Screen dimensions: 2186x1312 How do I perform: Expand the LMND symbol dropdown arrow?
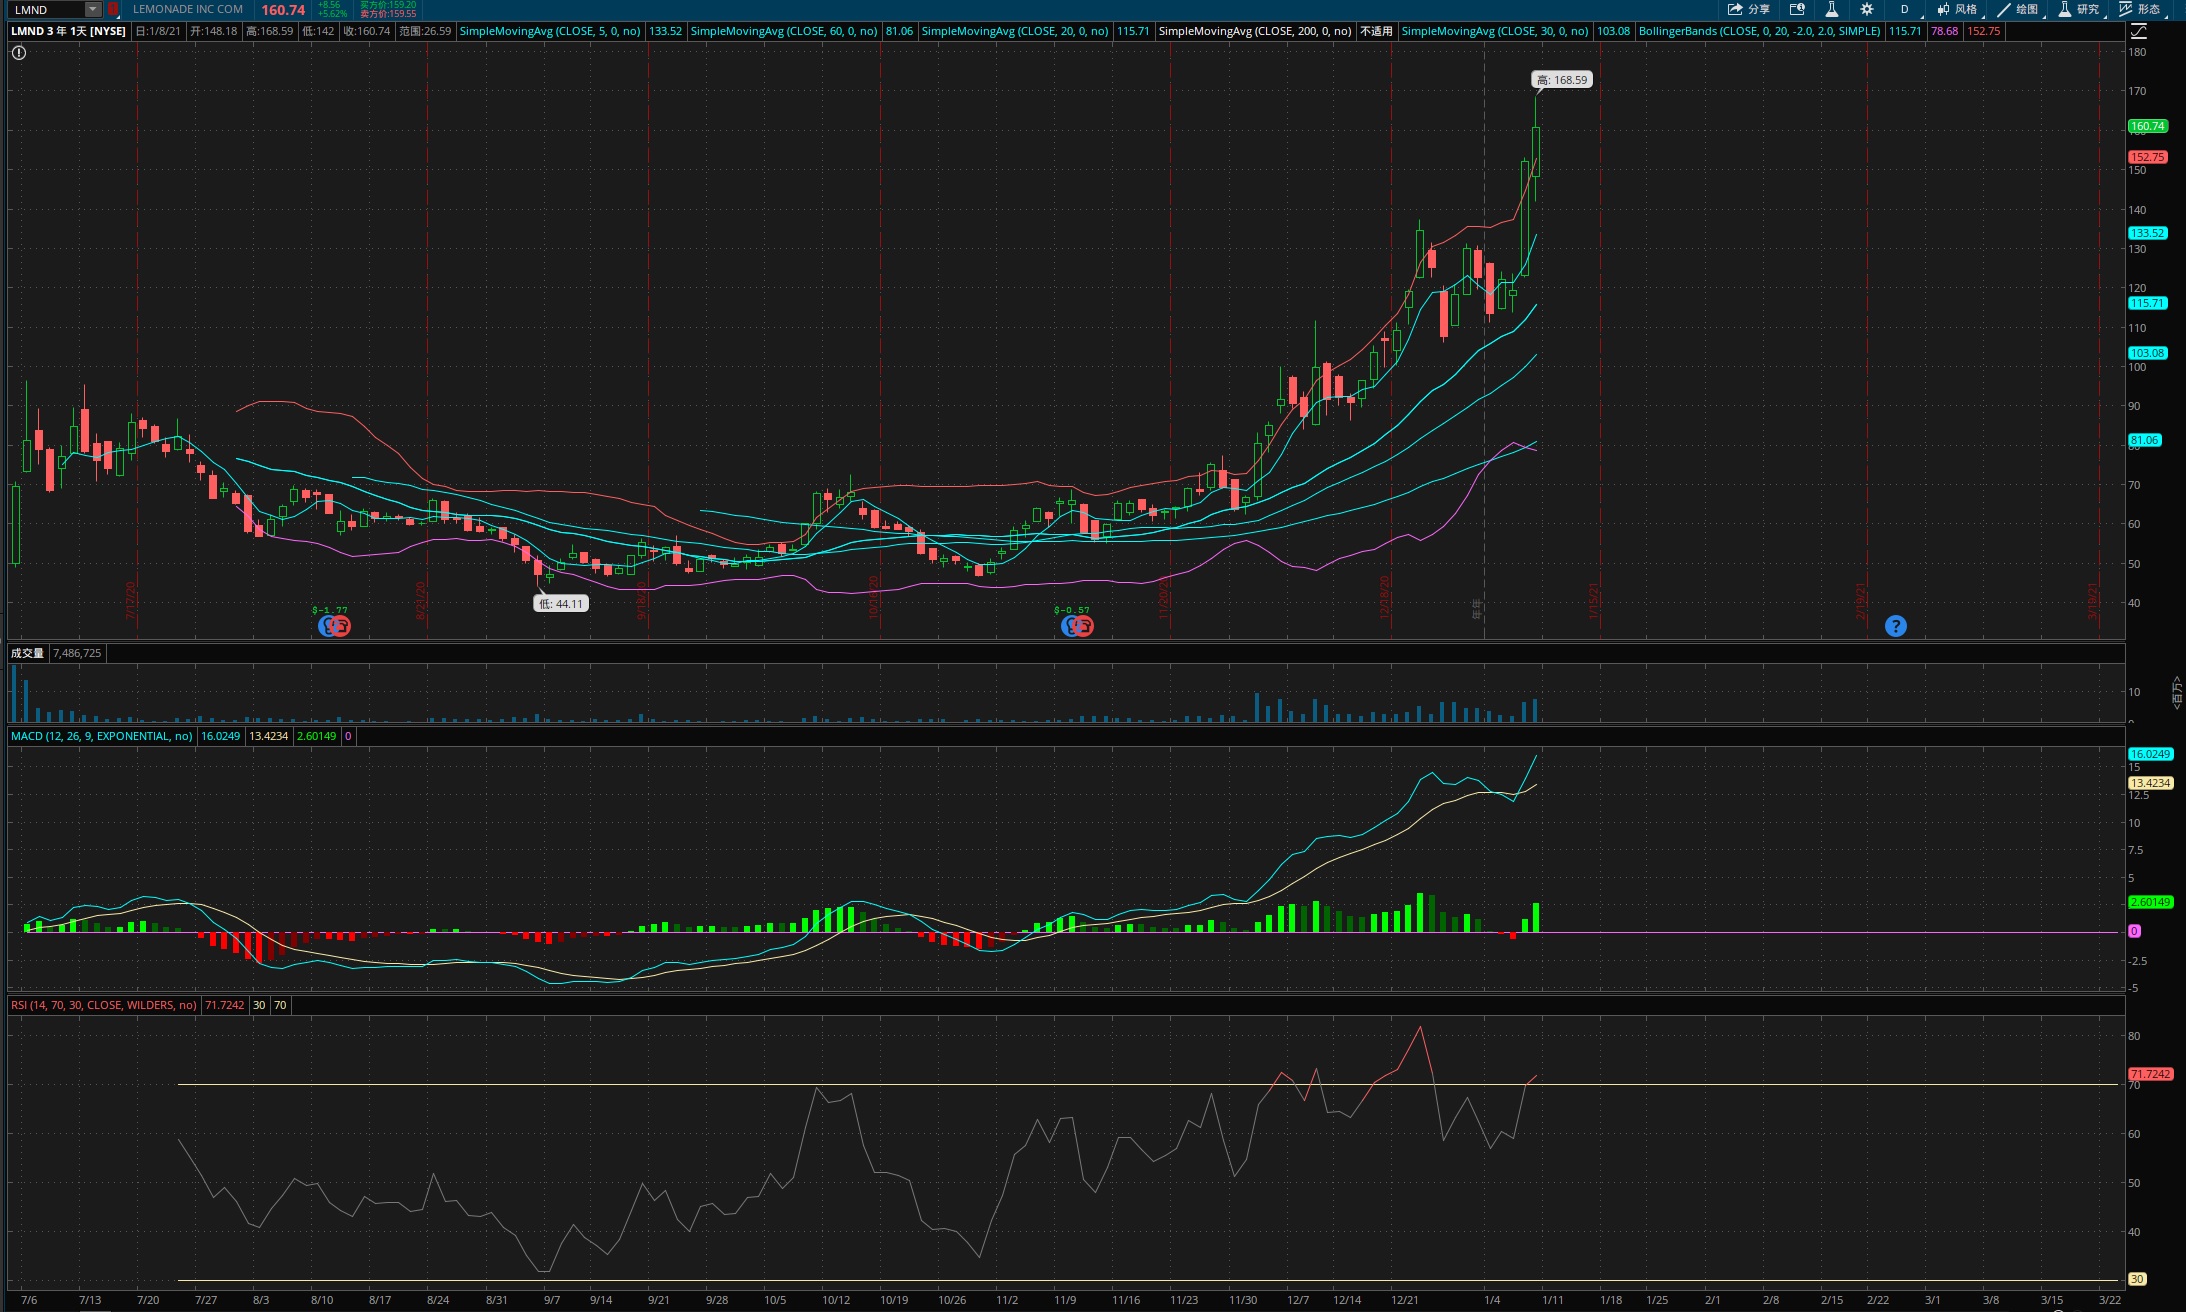click(x=92, y=9)
